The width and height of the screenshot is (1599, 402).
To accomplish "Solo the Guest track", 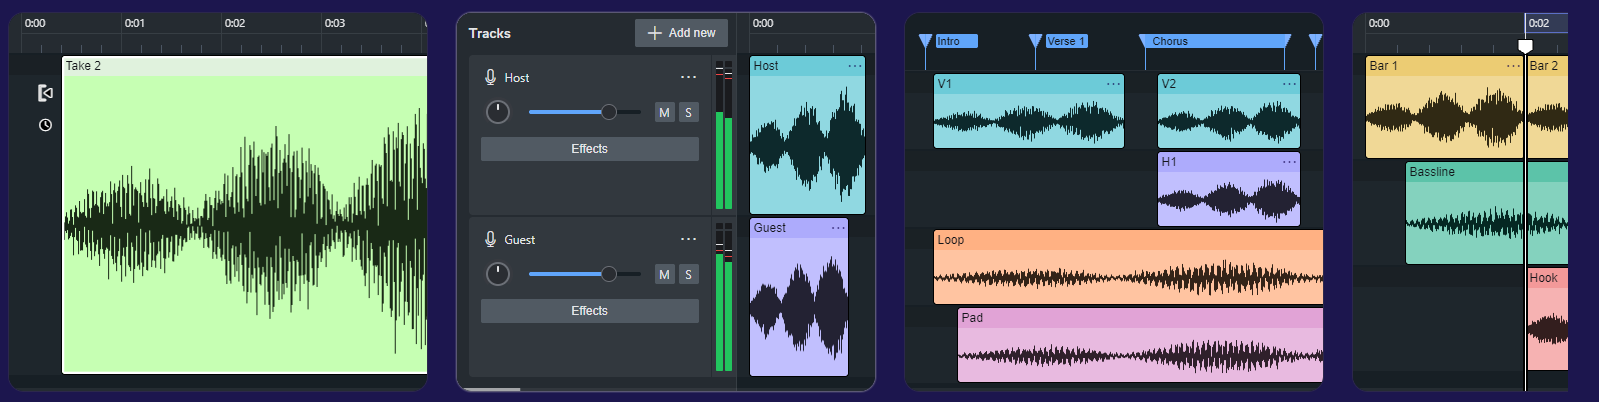I will (688, 274).
